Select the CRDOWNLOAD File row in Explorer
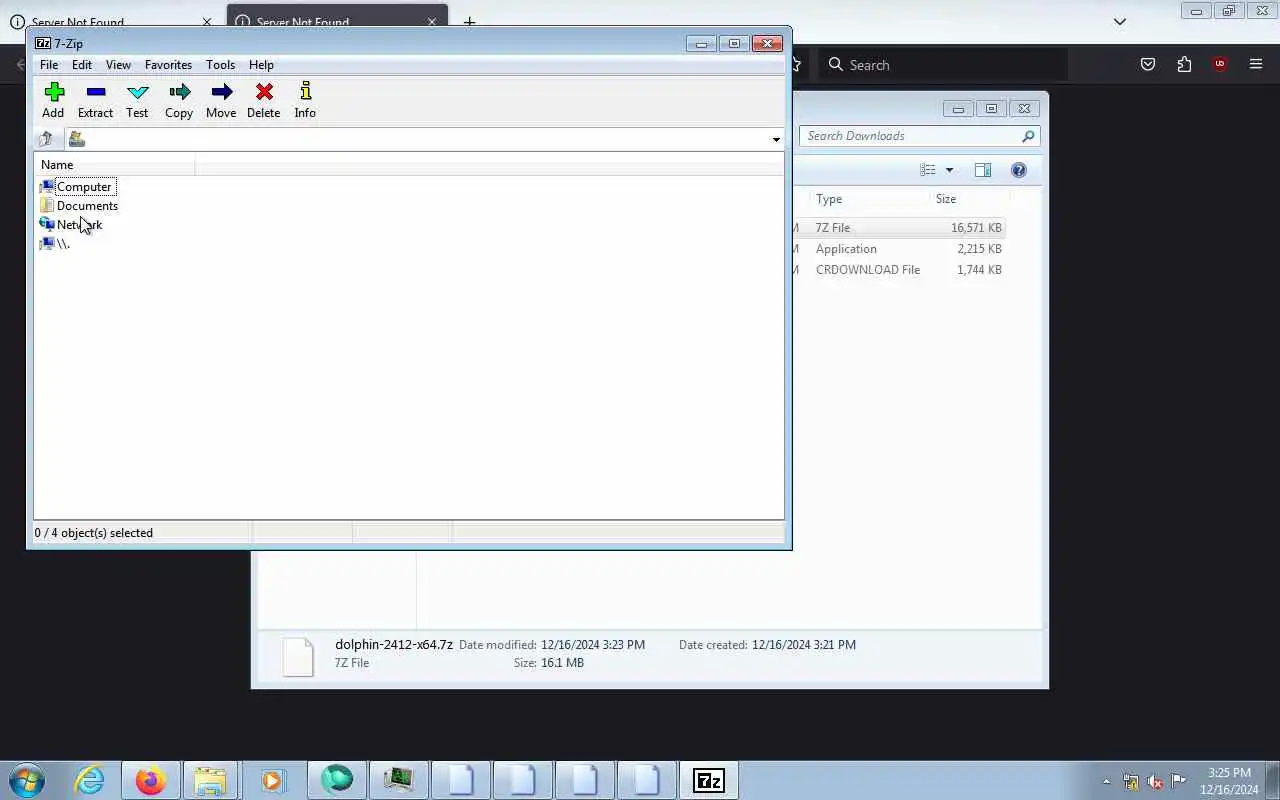 coord(868,270)
